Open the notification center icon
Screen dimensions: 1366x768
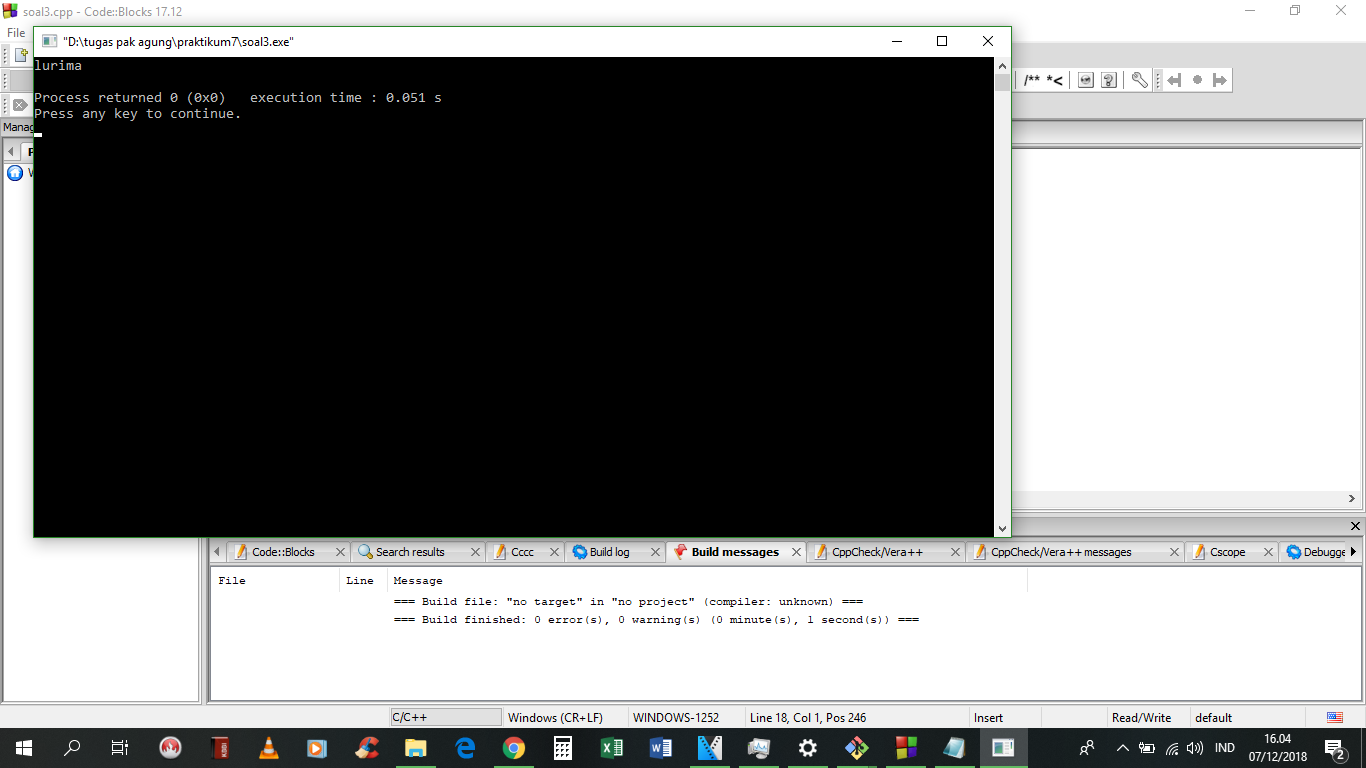click(x=1333, y=748)
